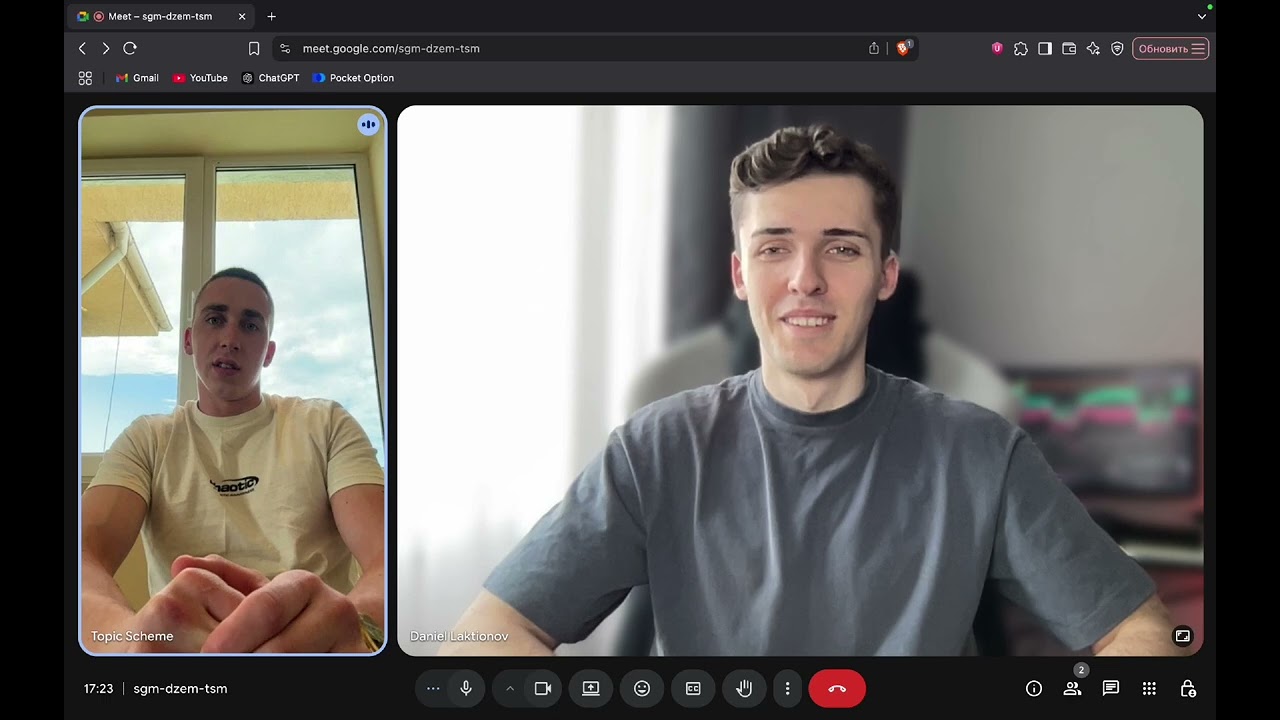1280x720 pixels.
Task: Leave the call with red button
Action: click(x=837, y=688)
